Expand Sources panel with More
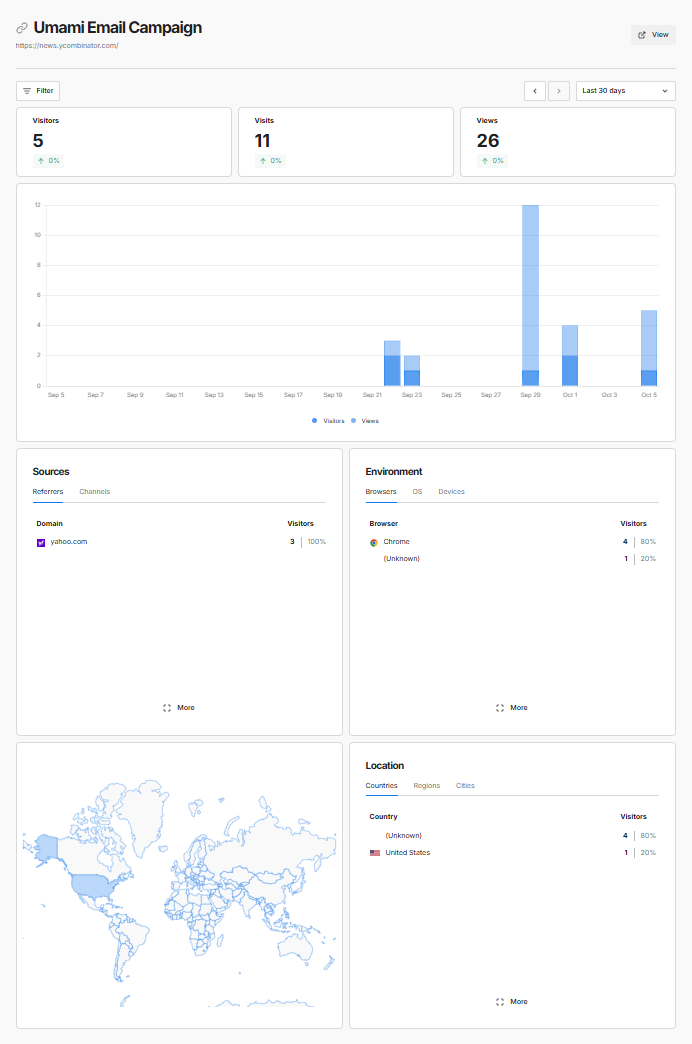The image size is (692, 1044). point(179,708)
